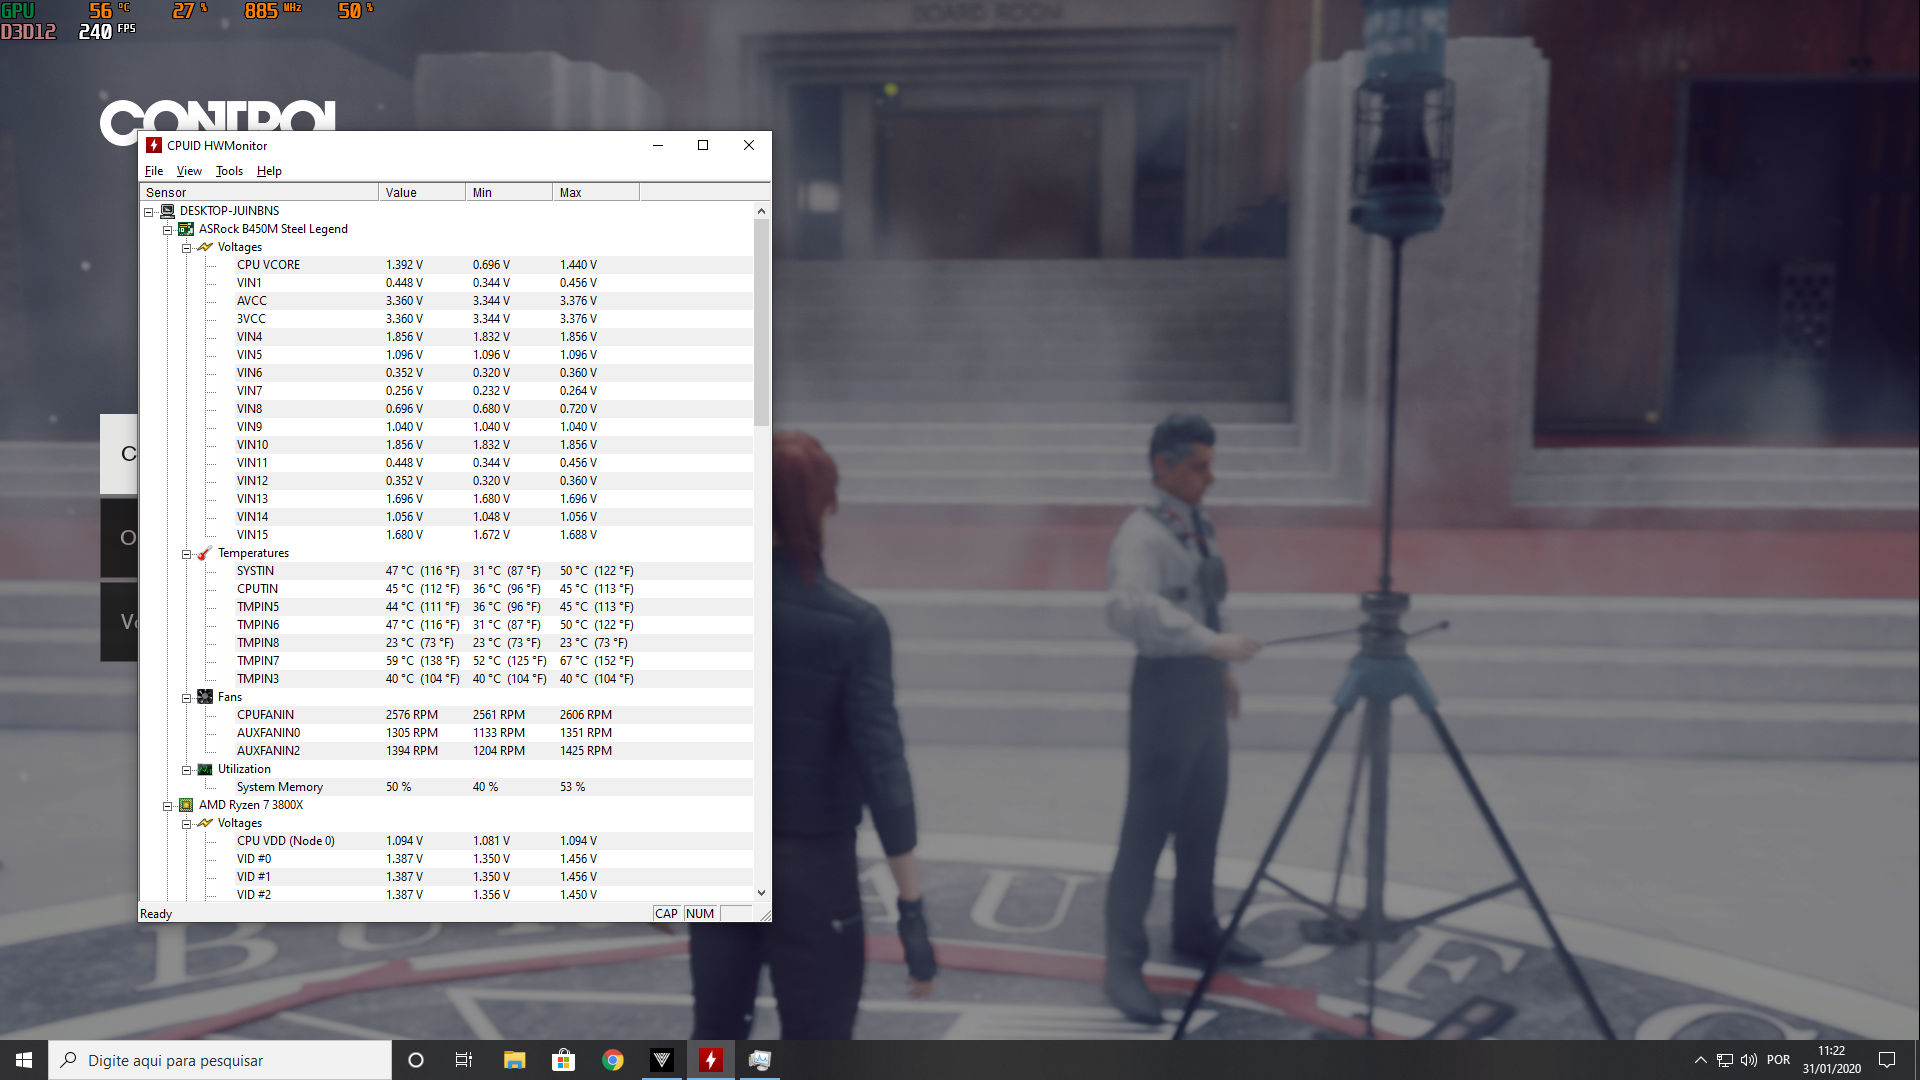Open Microsoft Store from the taskbar
The height and width of the screenshot is (1080, 1920).
pos(564,1060)
